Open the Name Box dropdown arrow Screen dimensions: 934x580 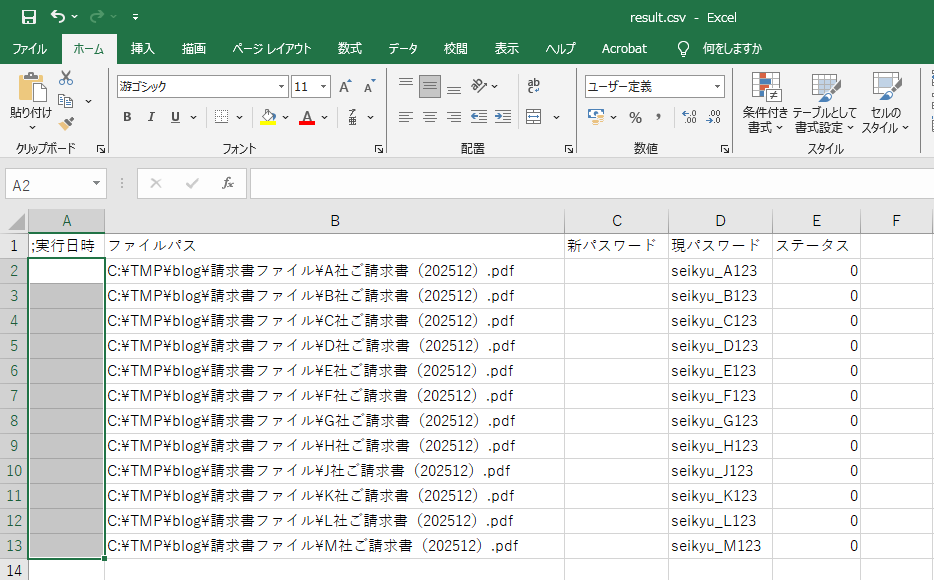[x=96, y=184]
